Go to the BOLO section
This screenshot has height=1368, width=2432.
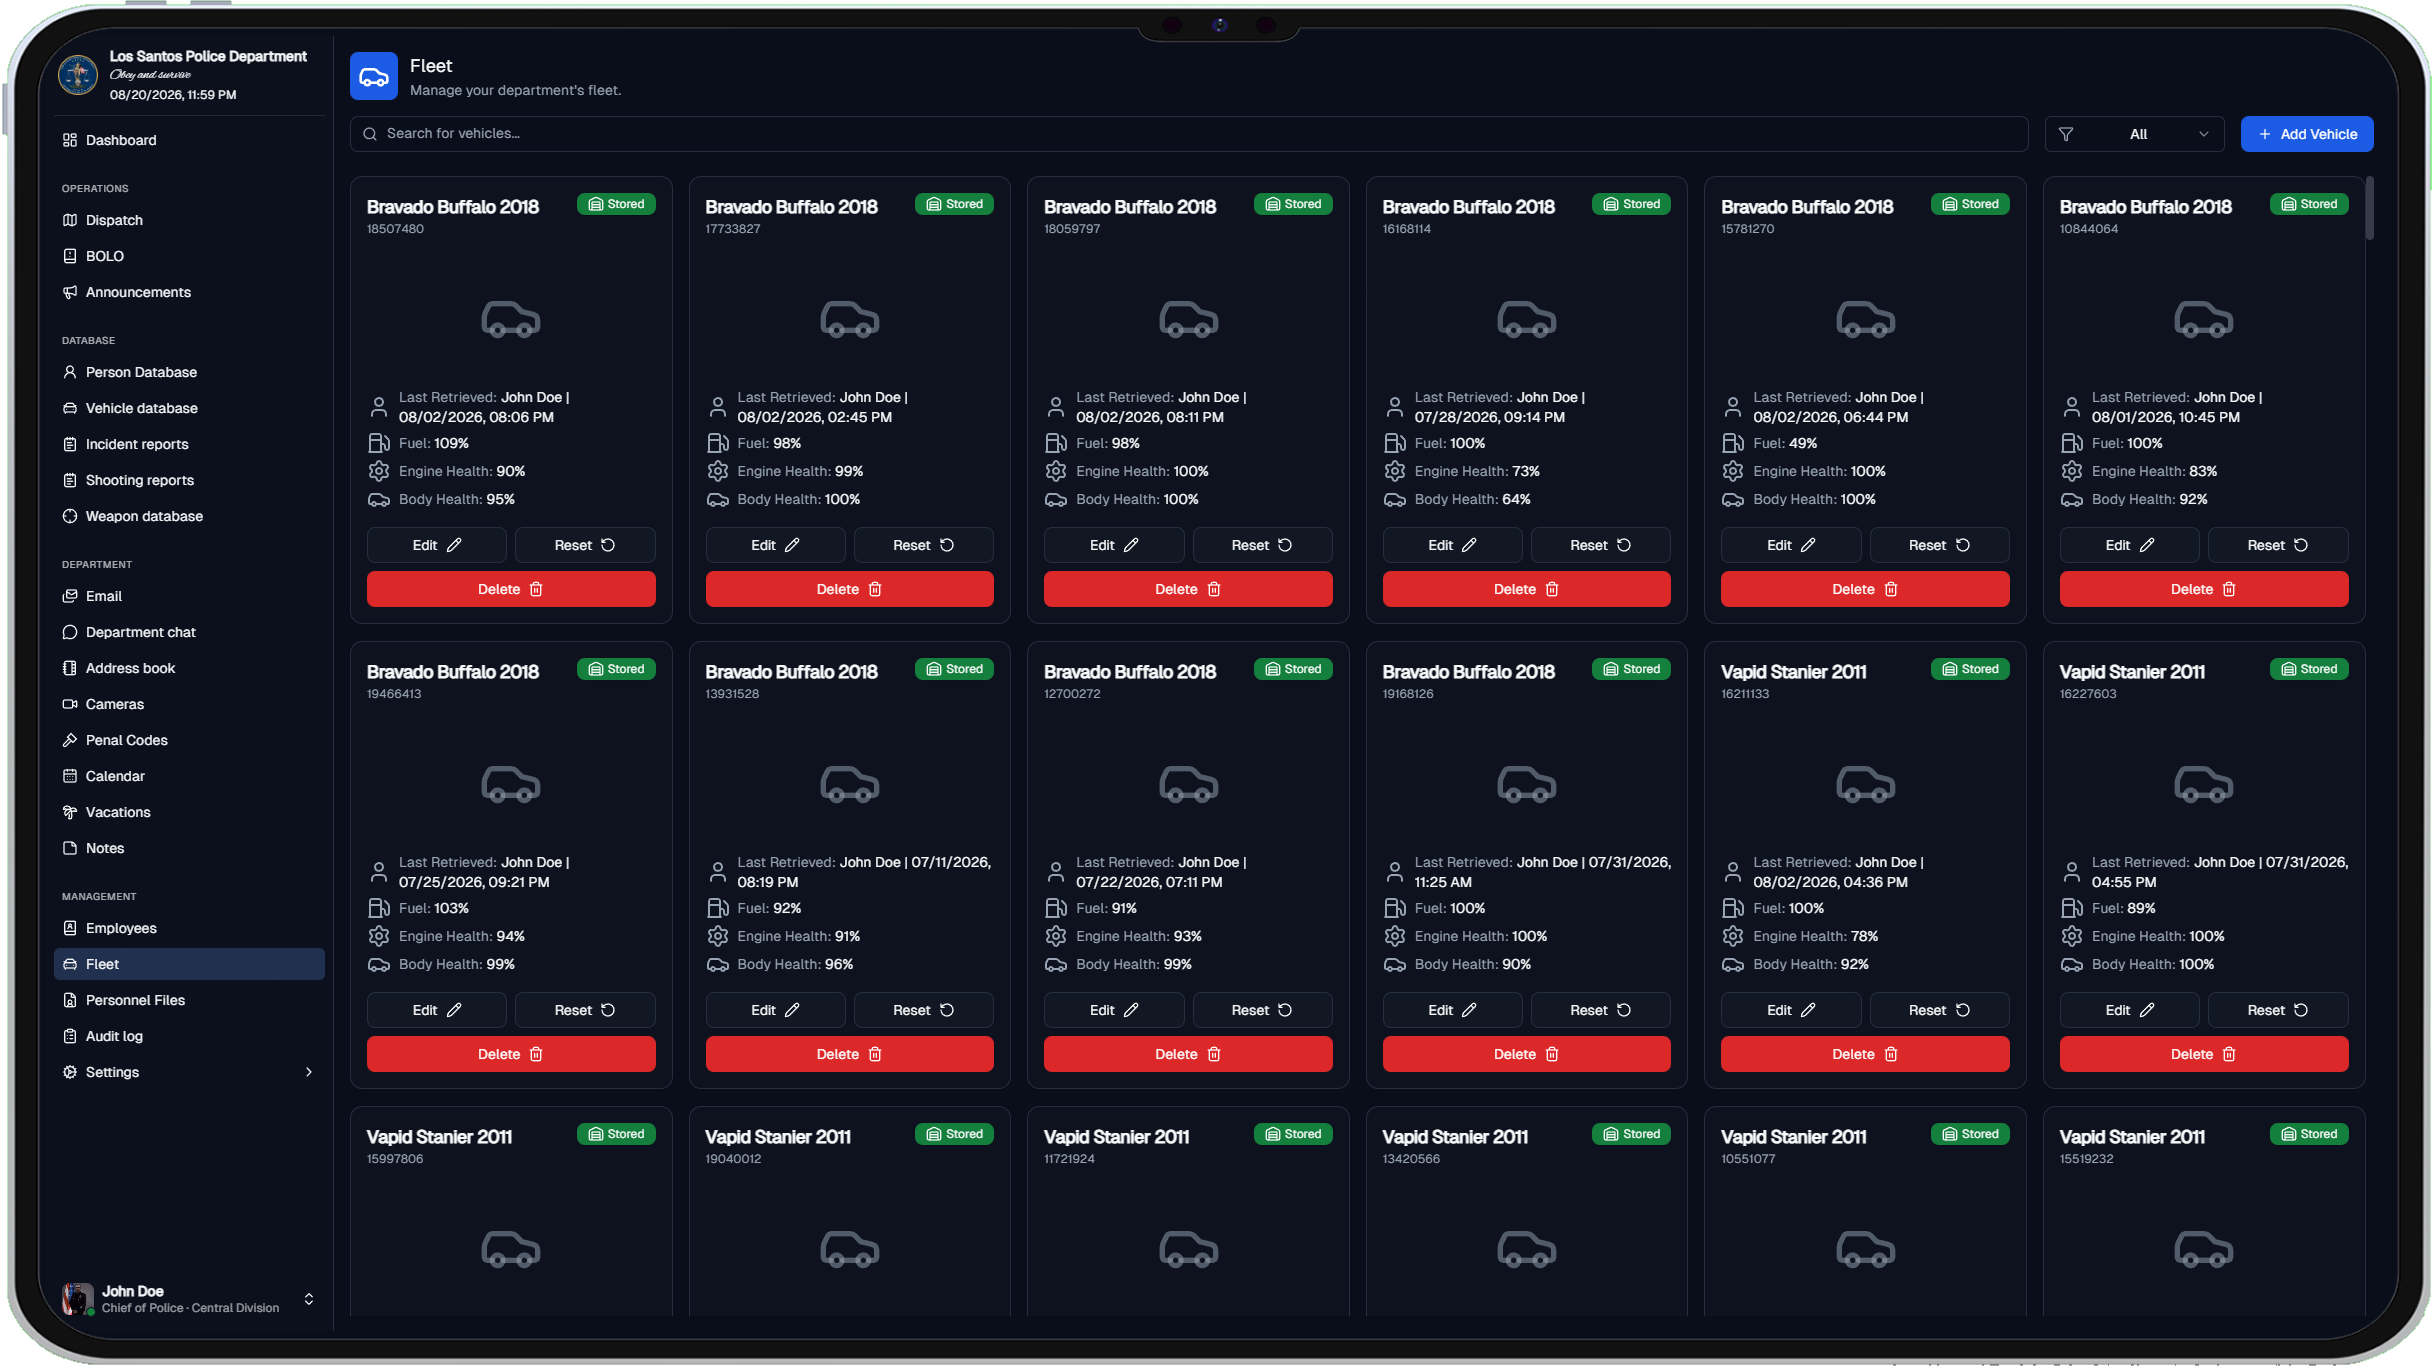pyautogui.click(x=189, y=256)
